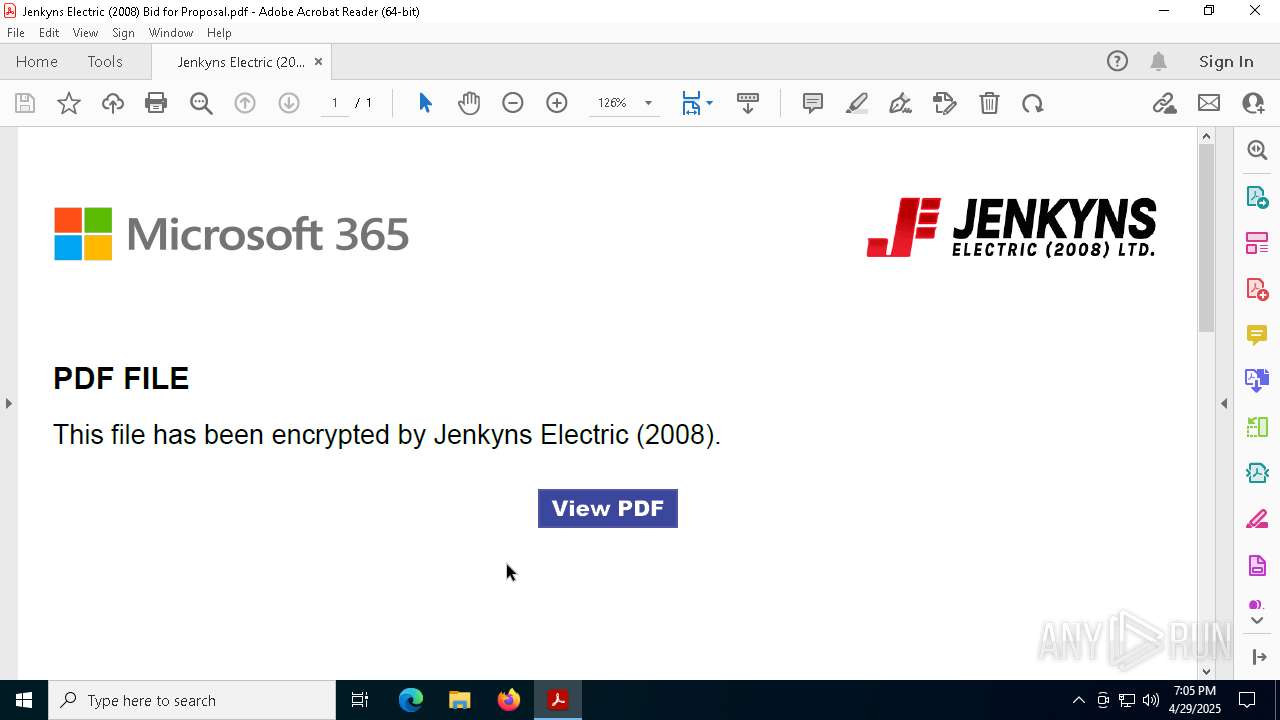Screen dimensions: 1280x720
Task: Click the scrolling mode keyboard icon
Action: click(748, 103)
